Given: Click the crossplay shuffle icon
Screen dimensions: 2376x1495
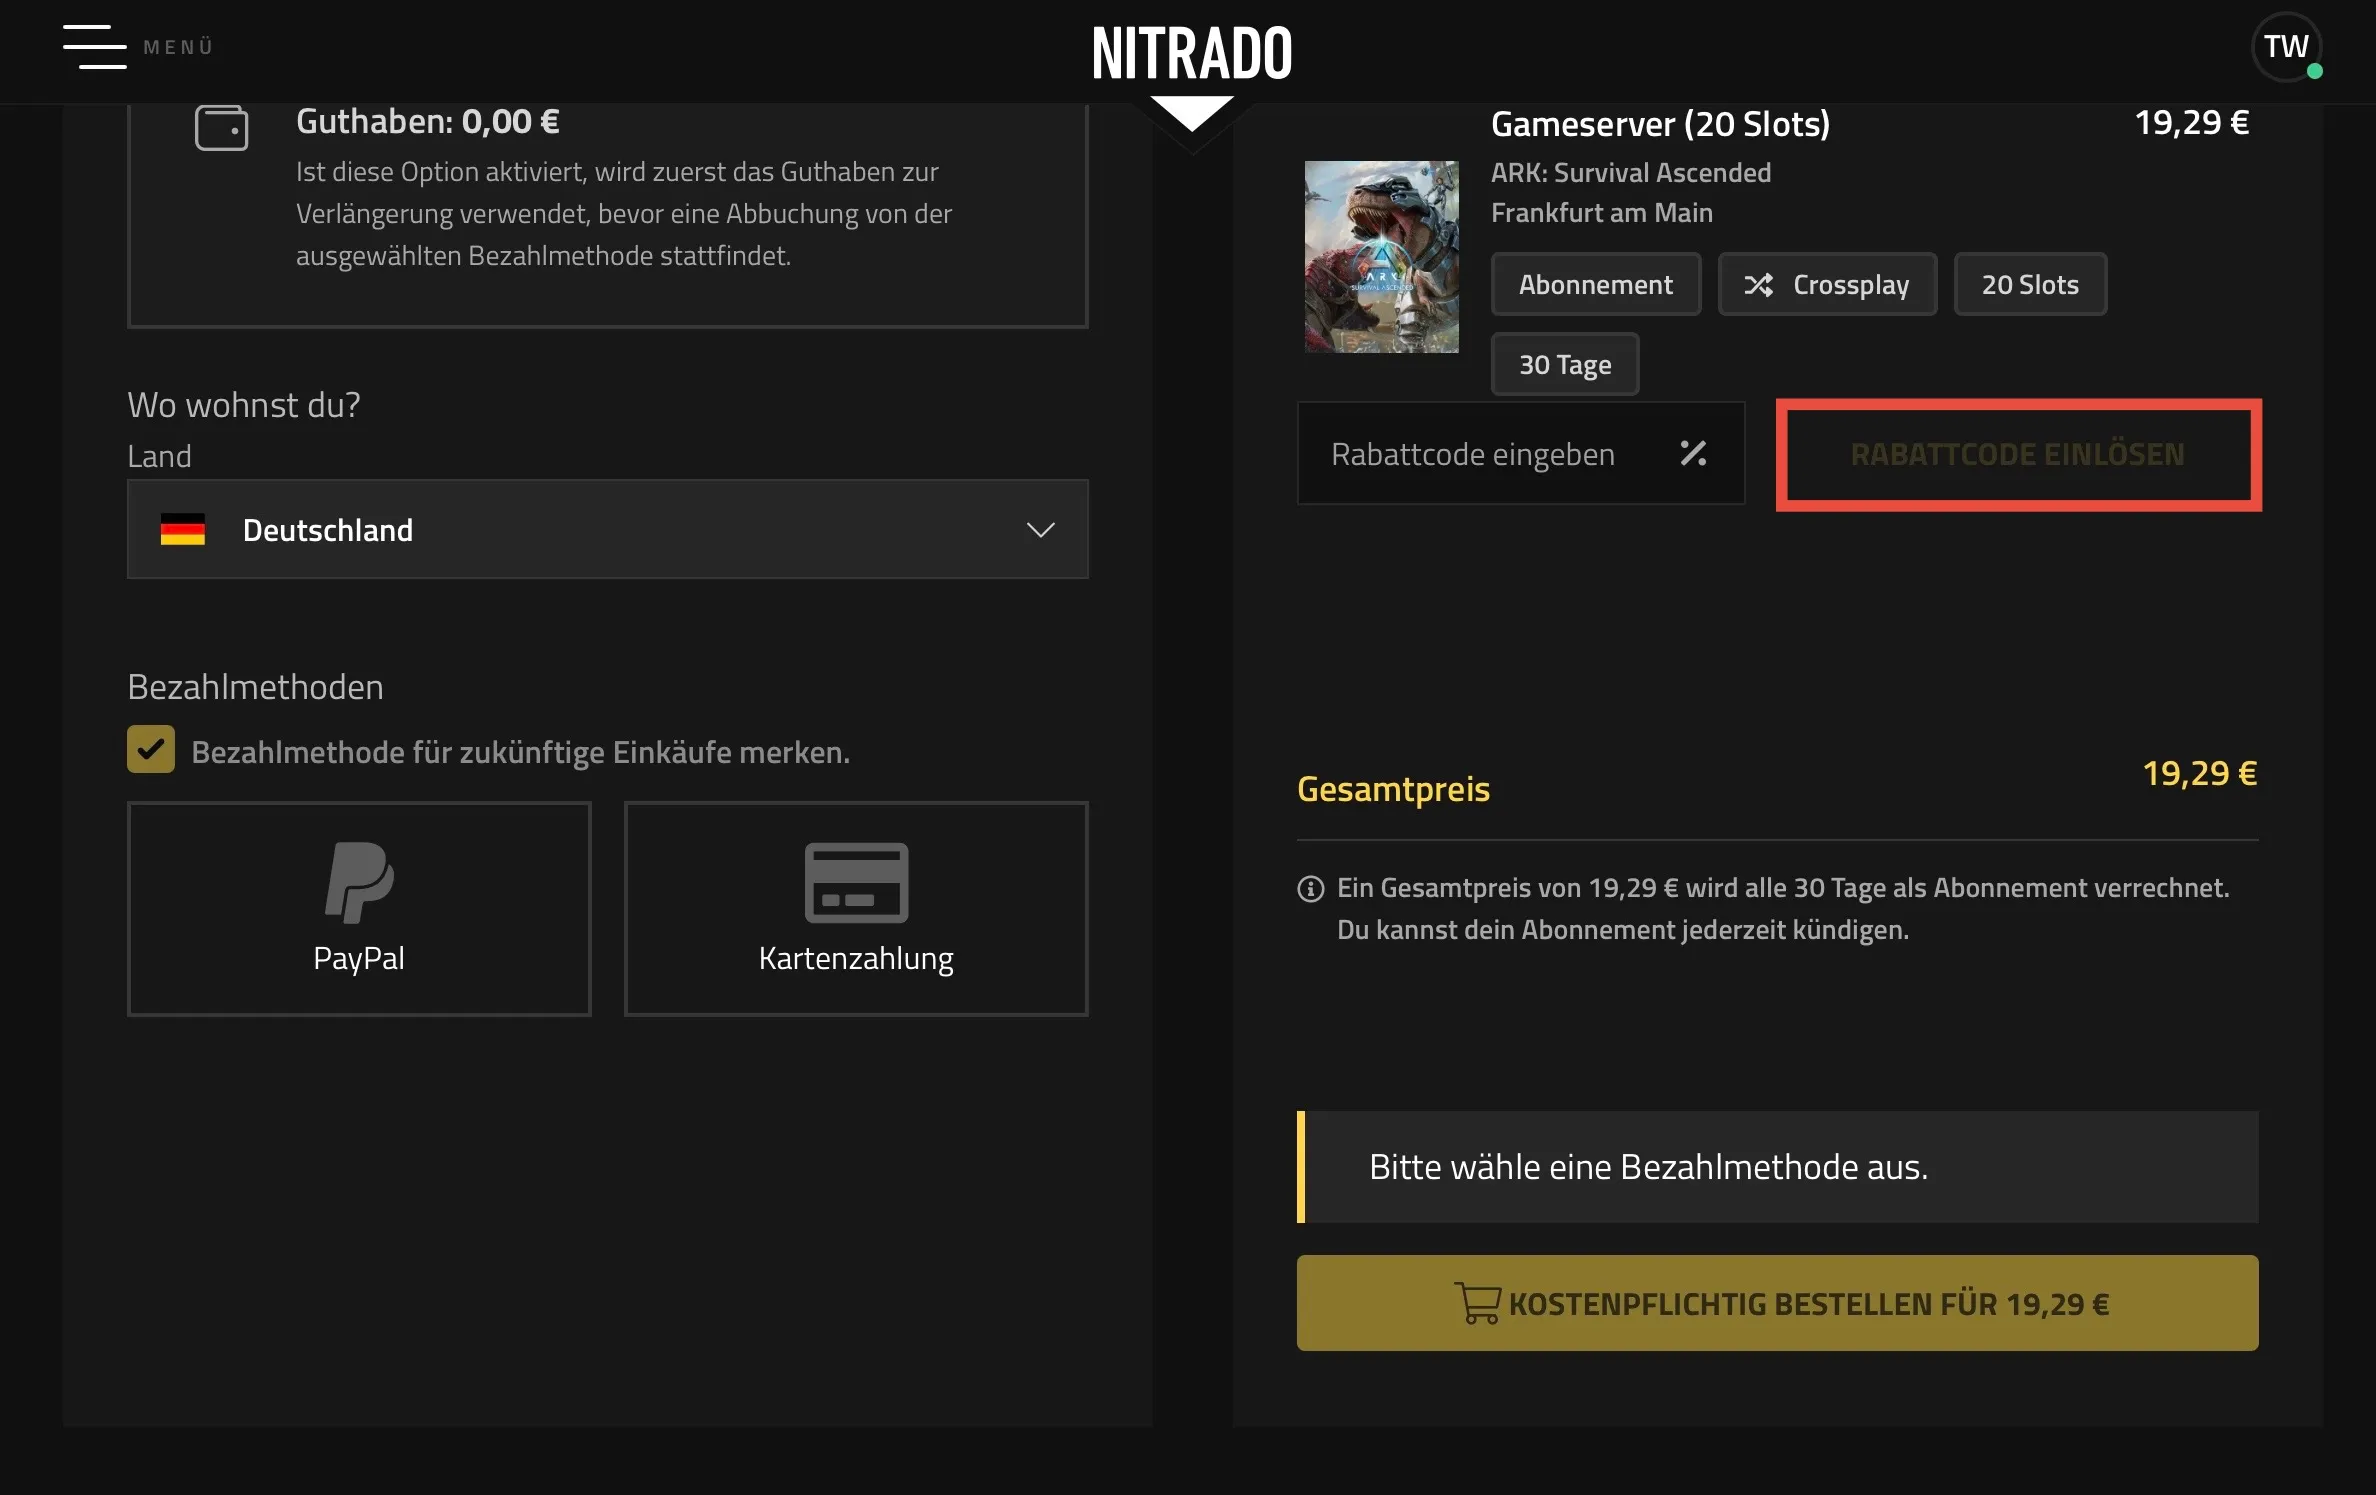Looking at the screenshot, I should pos(1758,284).
